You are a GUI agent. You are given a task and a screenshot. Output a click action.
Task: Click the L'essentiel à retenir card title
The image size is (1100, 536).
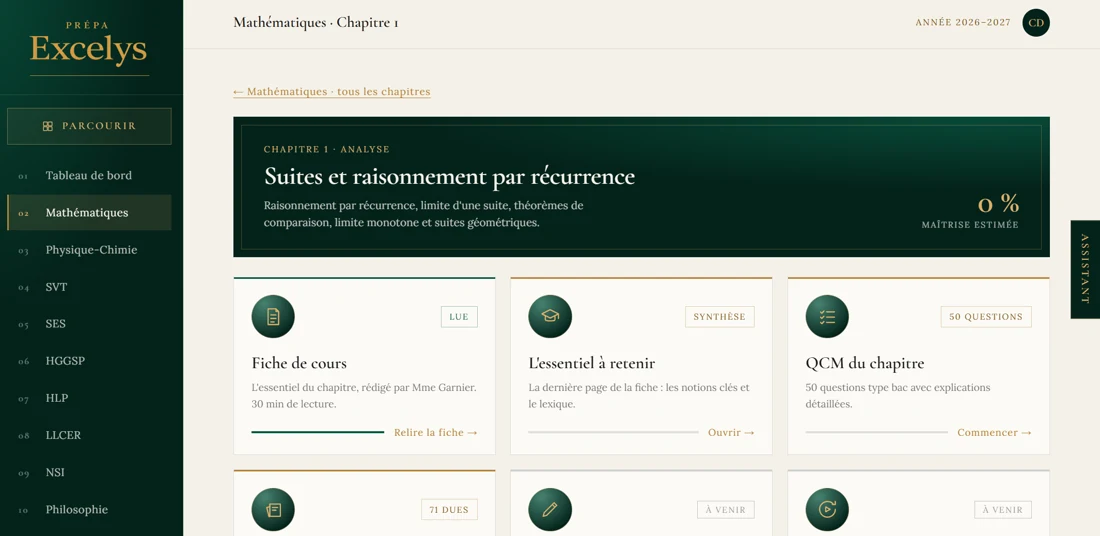point(591,363)
